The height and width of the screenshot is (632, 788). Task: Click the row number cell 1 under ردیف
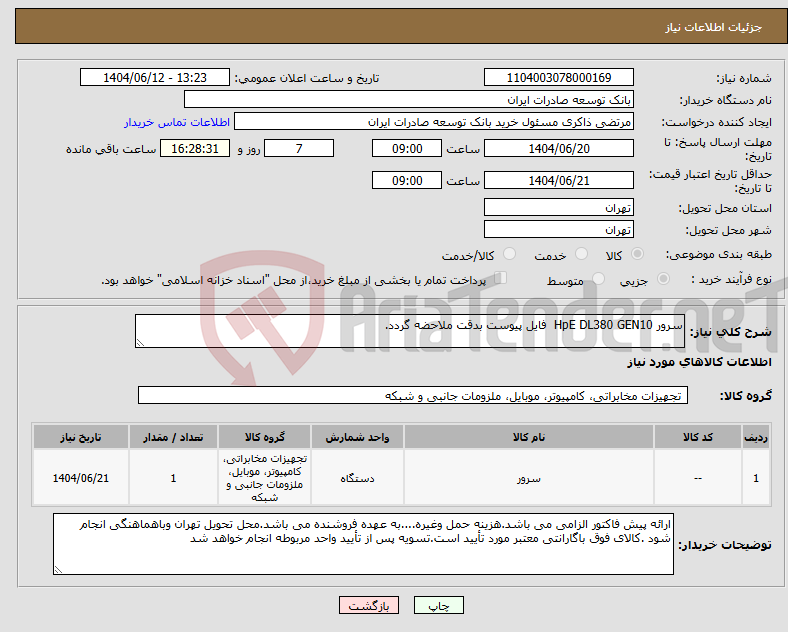[x=756, y=478]
